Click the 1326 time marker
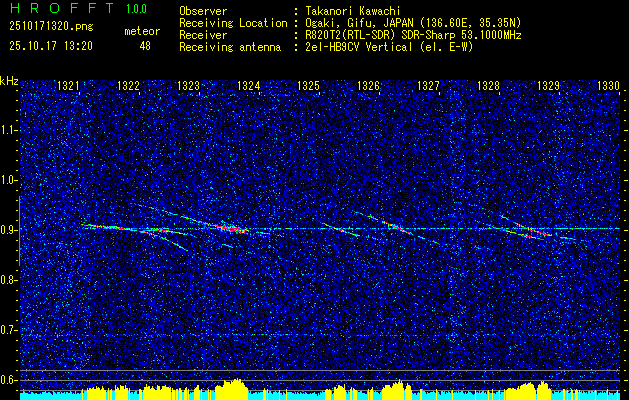The height and width of the screenshot is (400, 629). (368, 85)
